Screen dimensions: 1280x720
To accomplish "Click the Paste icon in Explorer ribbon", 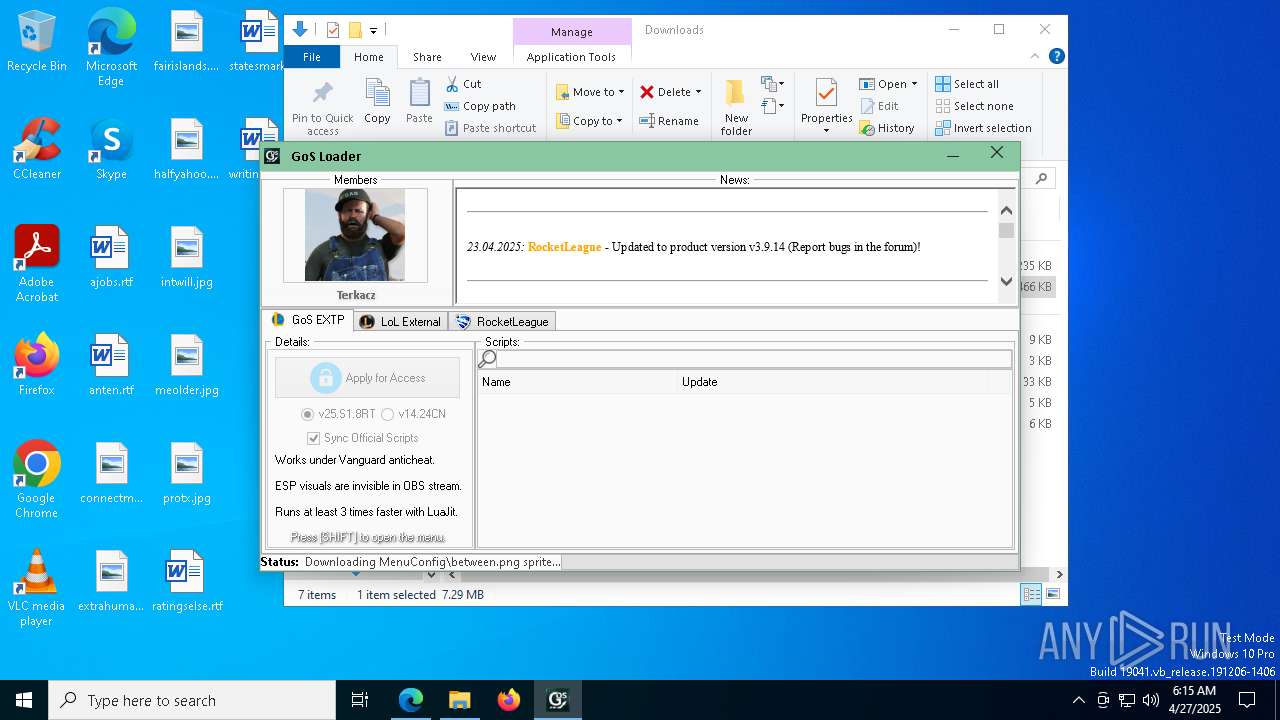I will 419,102.
